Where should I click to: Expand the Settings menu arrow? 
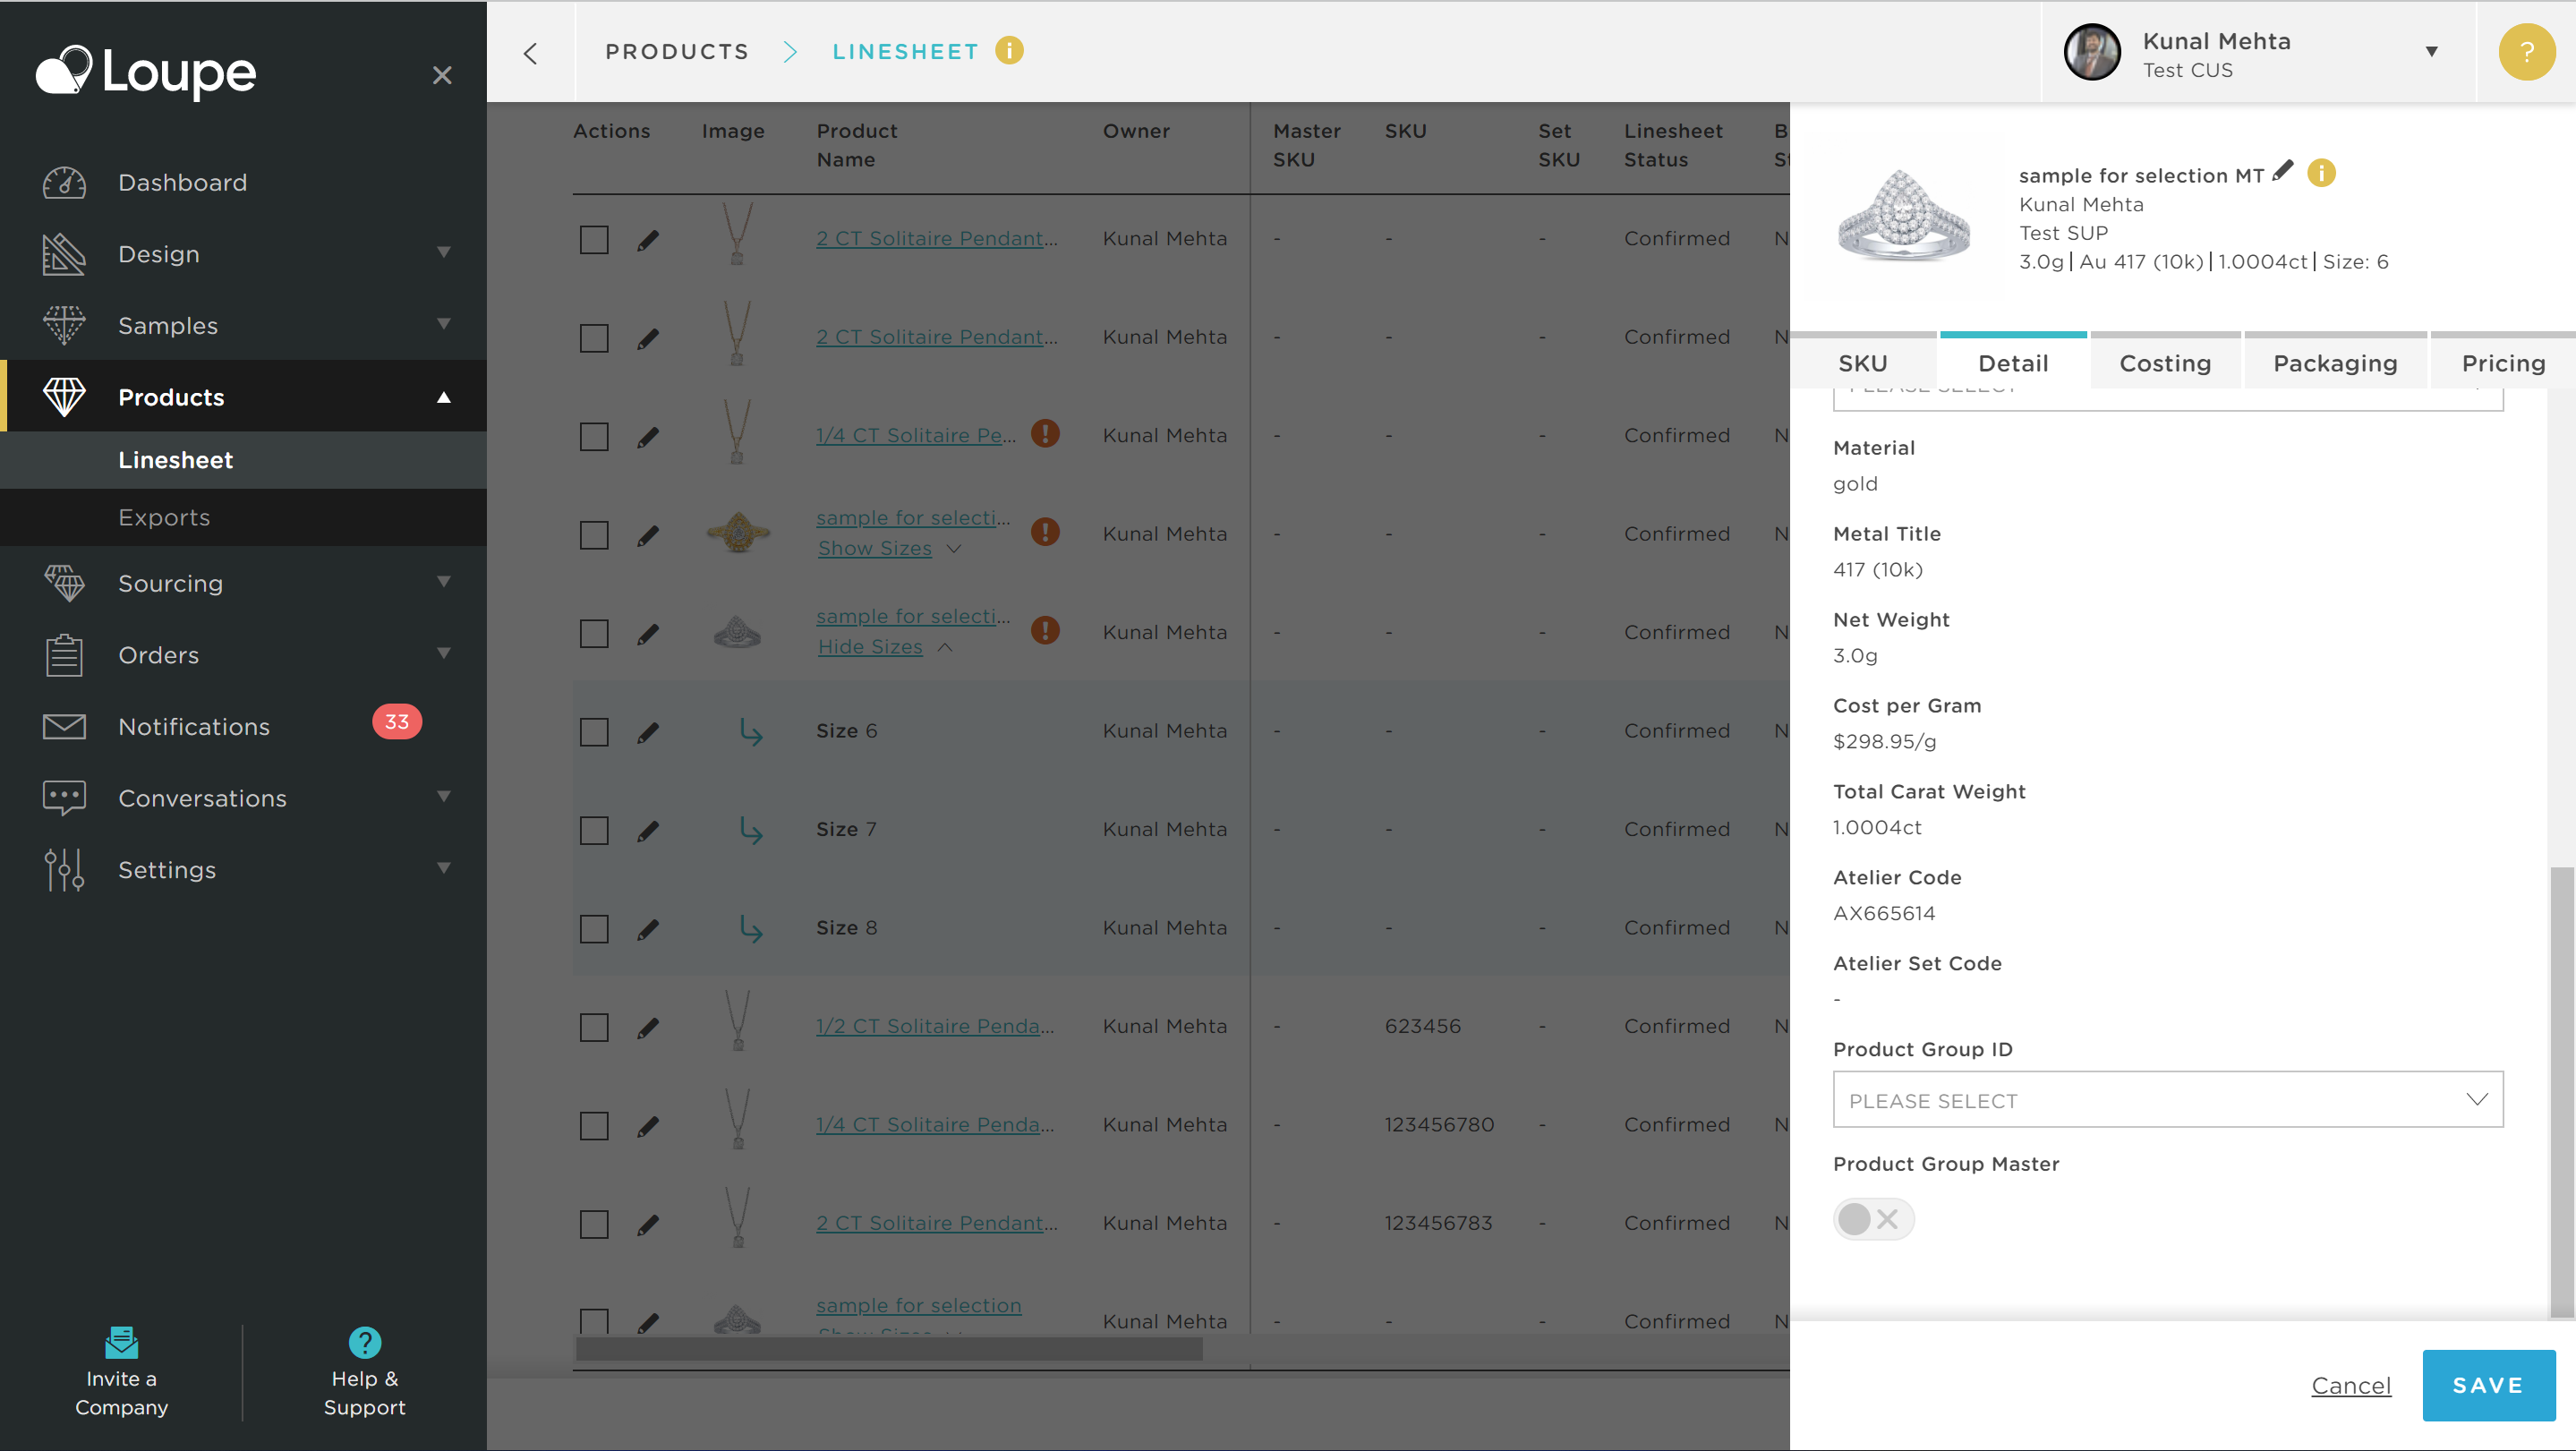tap(444, 868)
